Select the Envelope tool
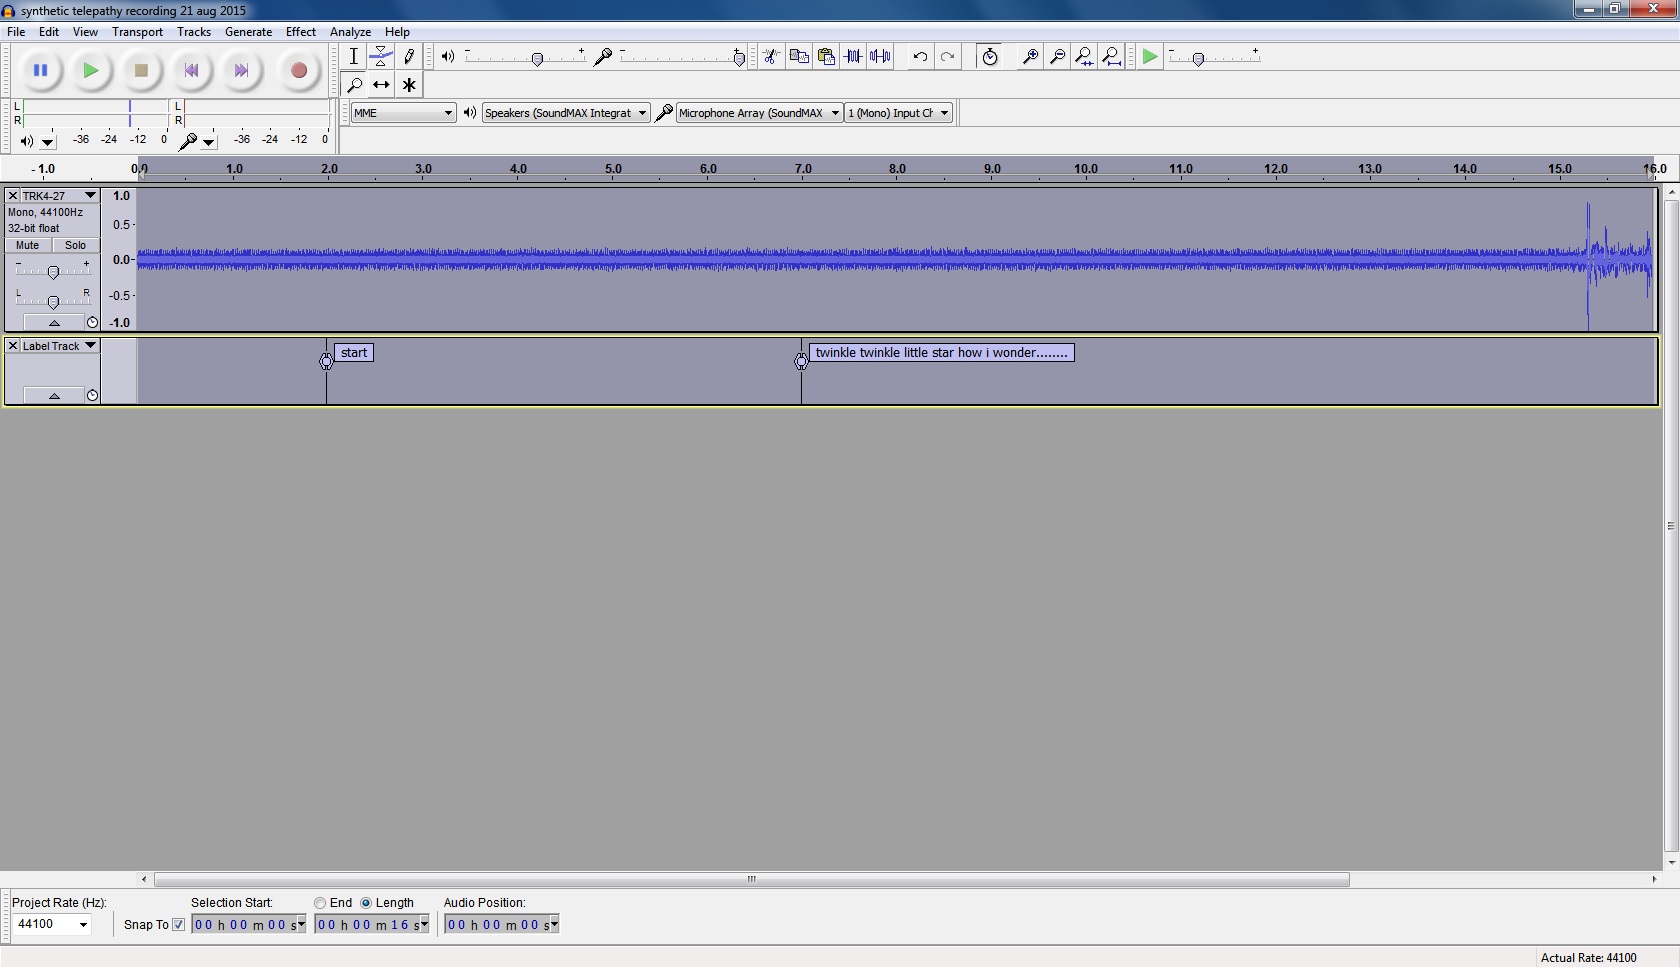1680x968 pixels. (x=381, y=57)
